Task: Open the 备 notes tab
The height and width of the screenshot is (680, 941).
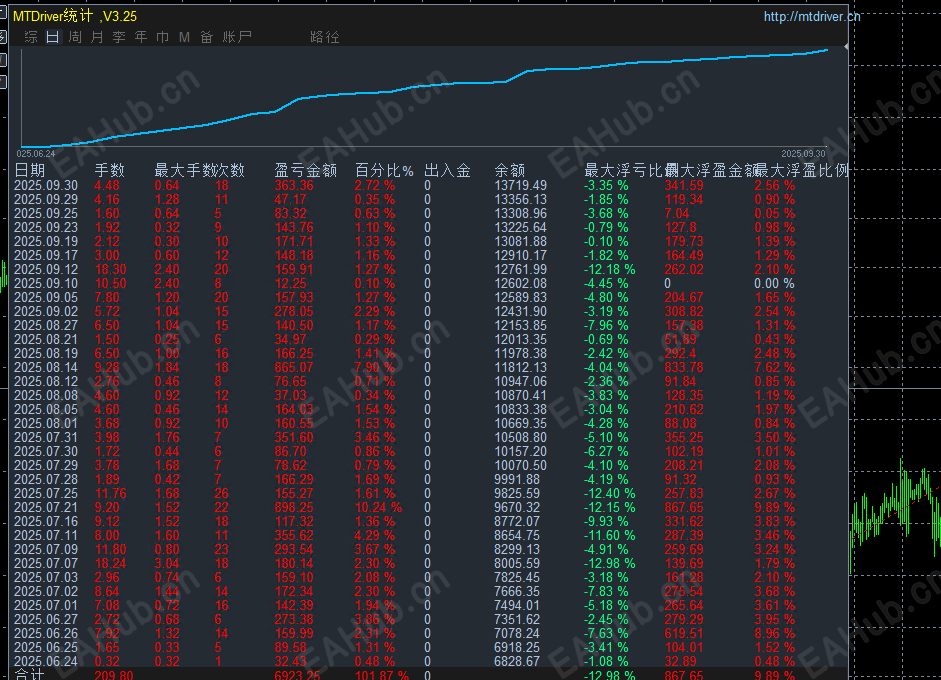Action: coord(206,37)
